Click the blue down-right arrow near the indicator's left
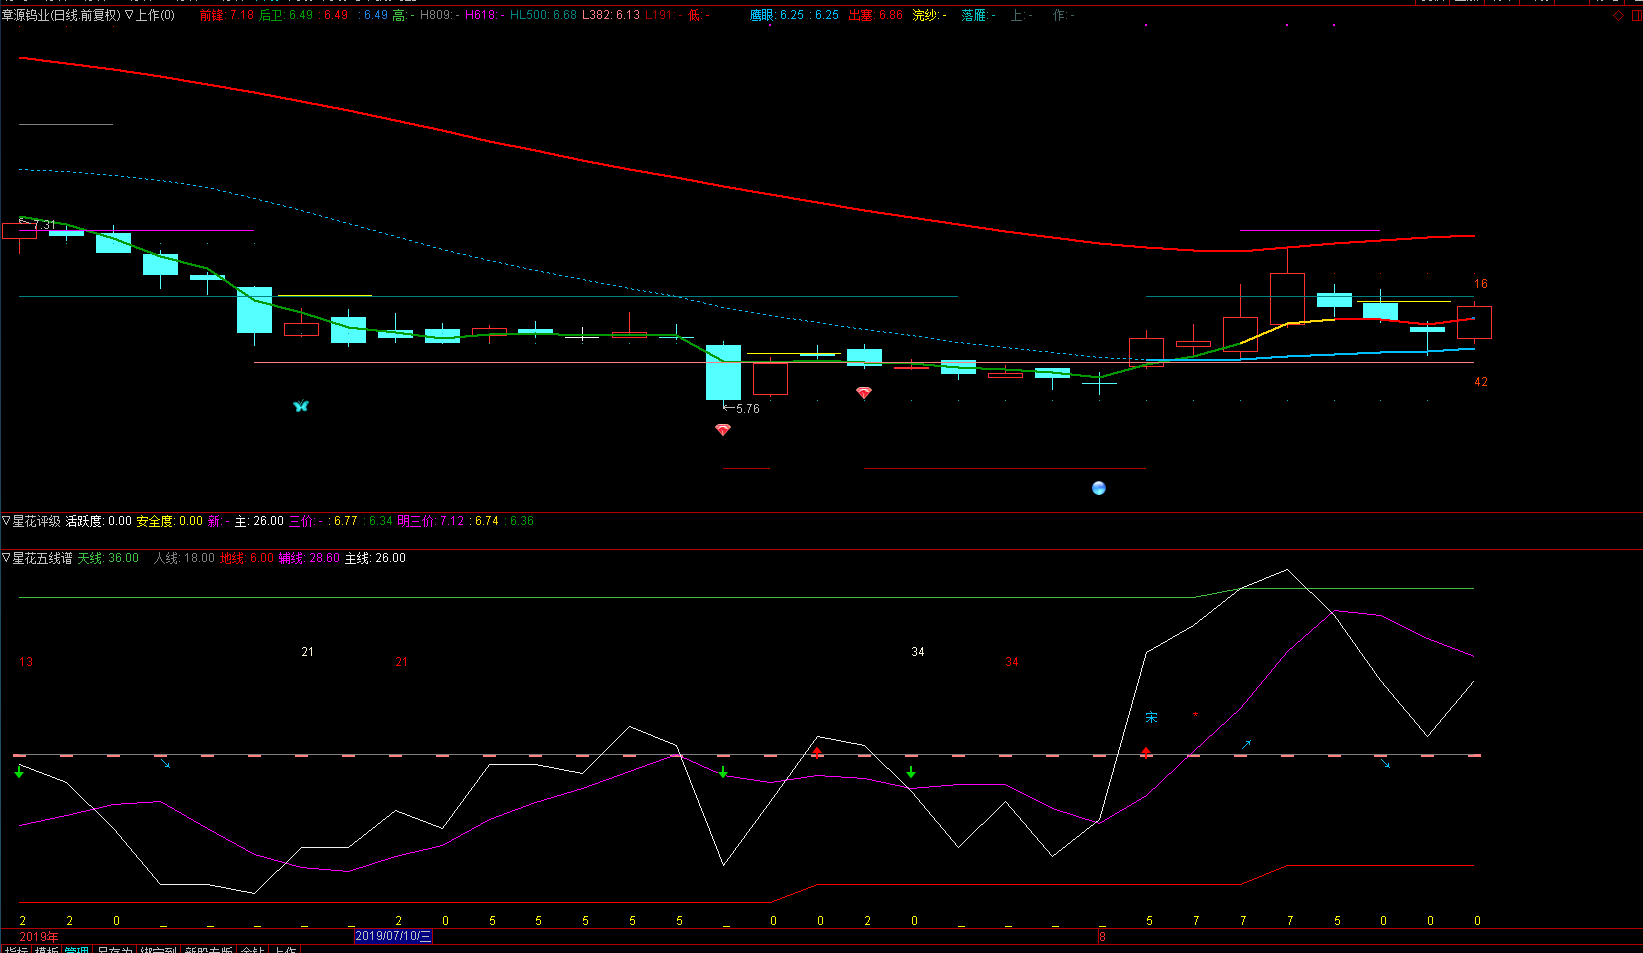The image size is (1643, 953). tap(165, 764)
